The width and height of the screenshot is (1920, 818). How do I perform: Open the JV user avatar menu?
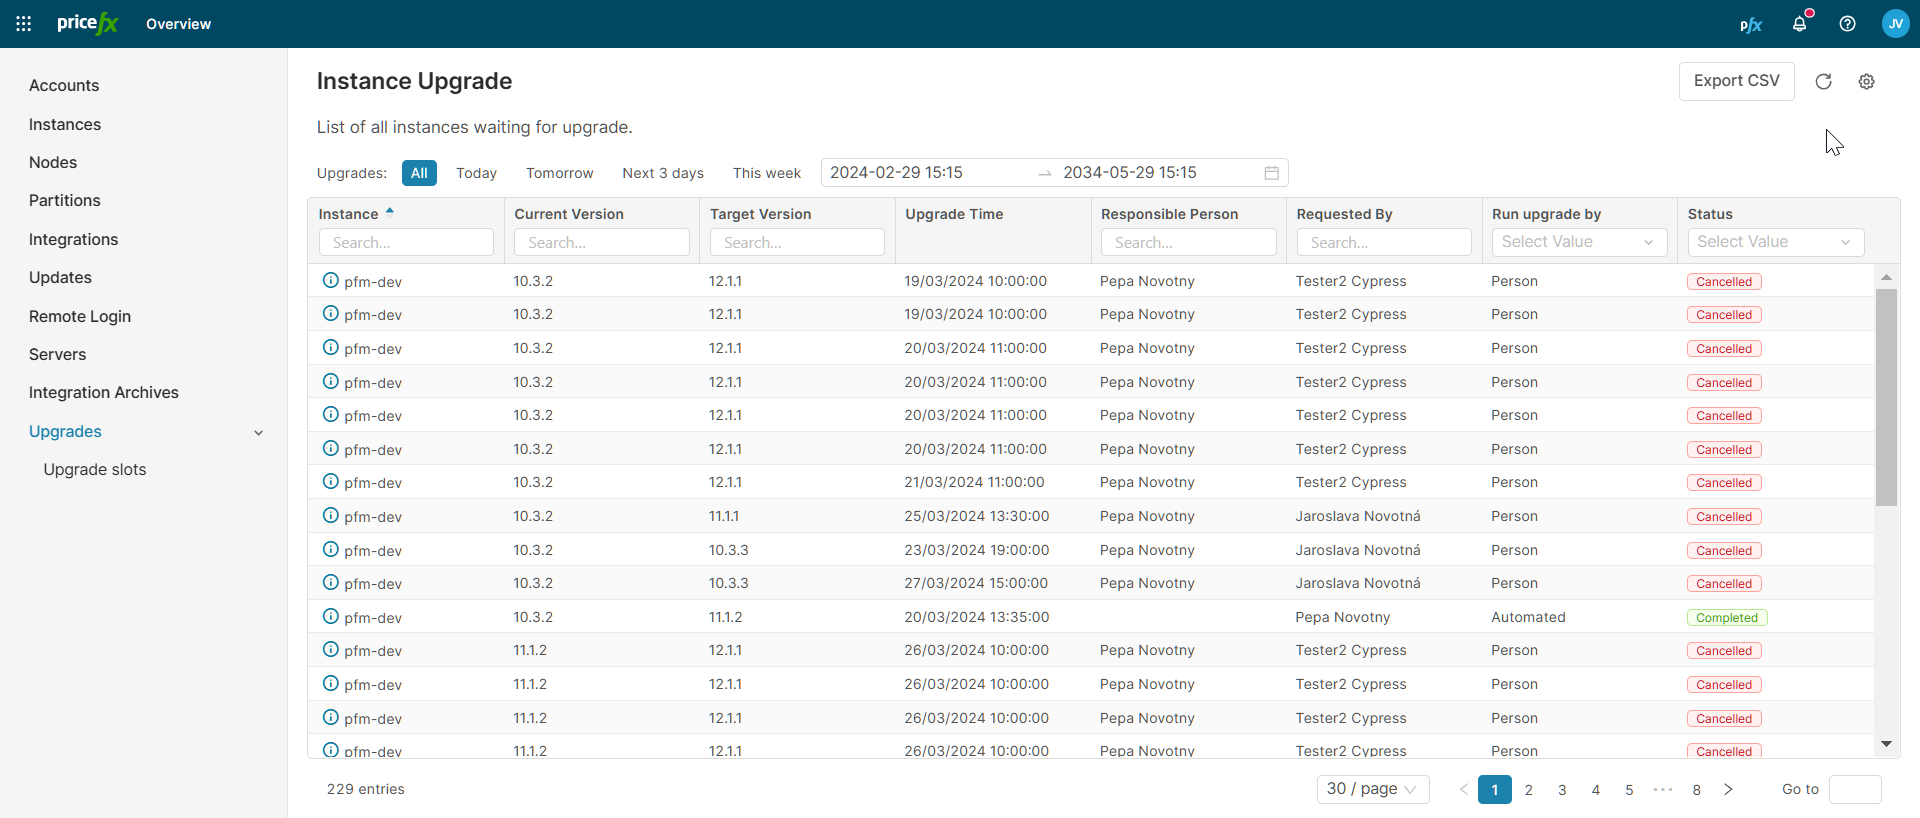1895,24
